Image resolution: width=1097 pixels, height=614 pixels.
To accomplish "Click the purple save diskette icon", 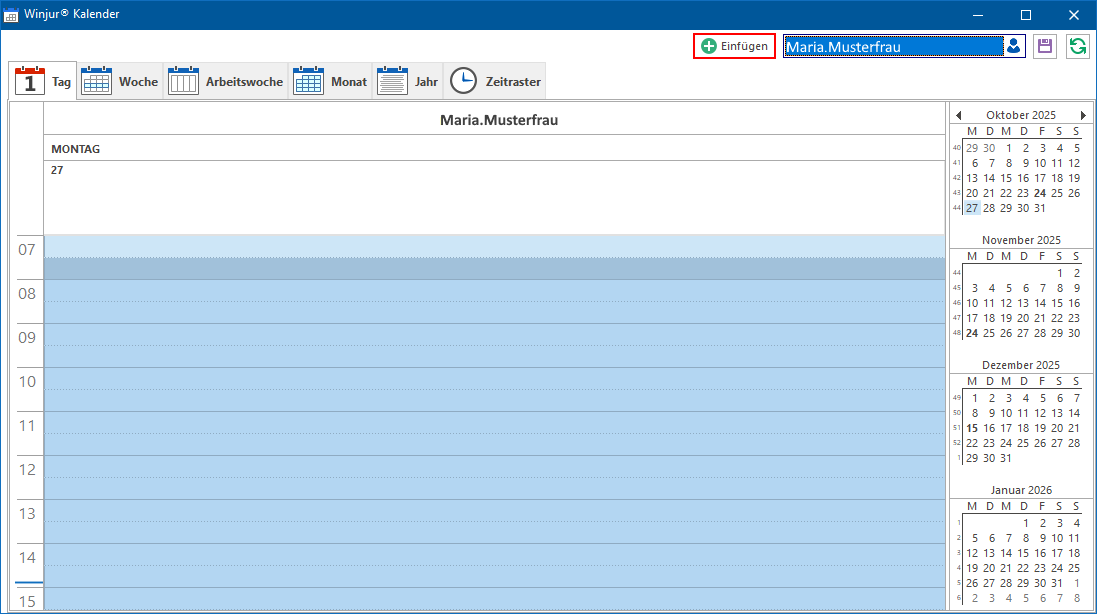I will click(1045, 46).
